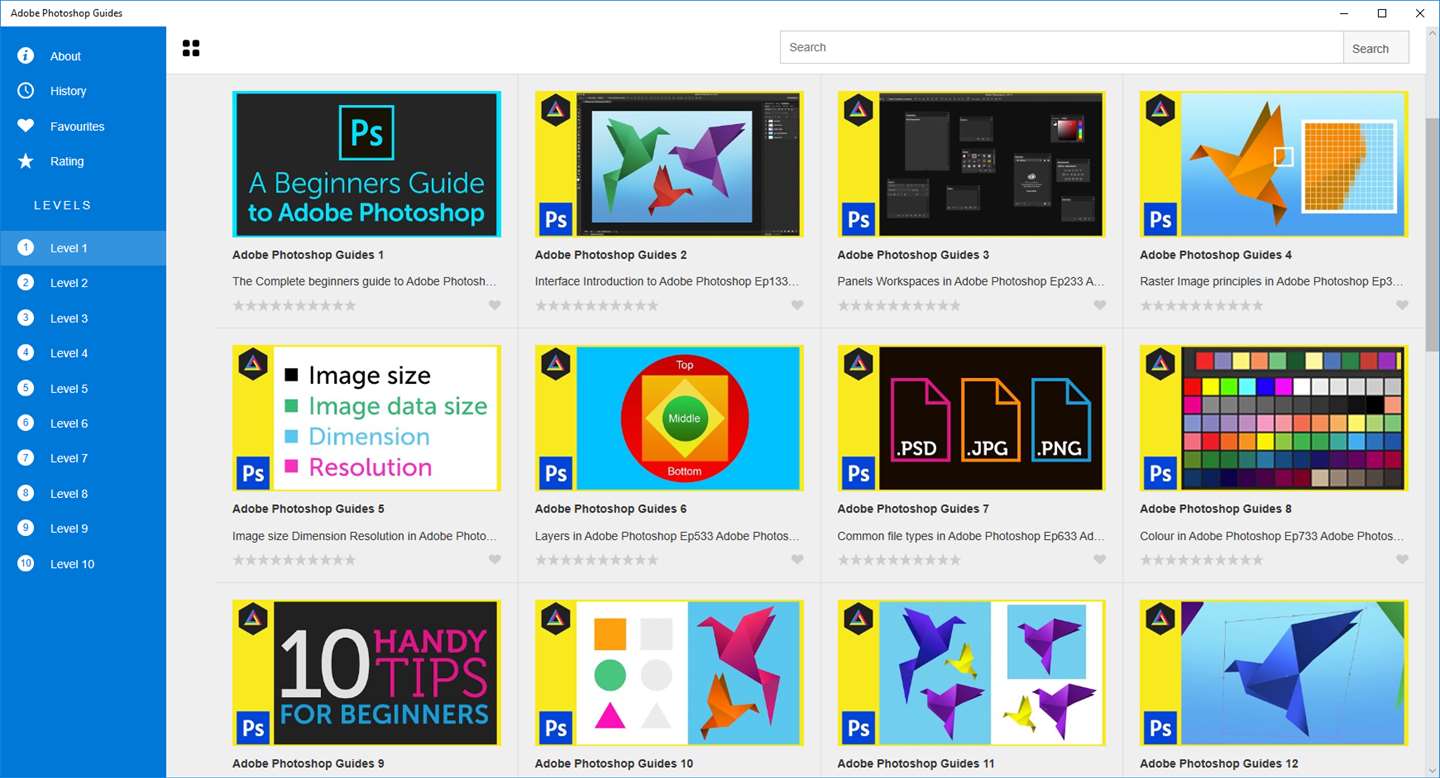
Task: Favourite Adobe Photoshop Guides 6 with heart
Action: (797, 560)
